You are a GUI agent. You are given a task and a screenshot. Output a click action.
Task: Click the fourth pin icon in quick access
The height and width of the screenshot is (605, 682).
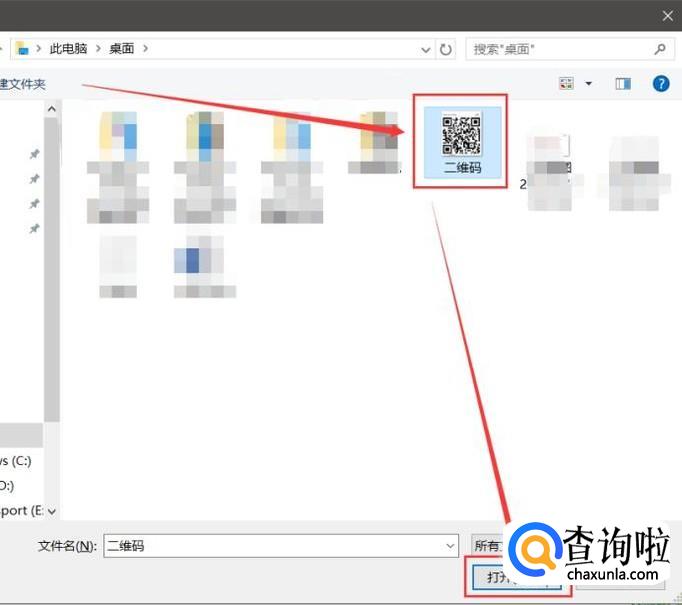click(34, 228)
